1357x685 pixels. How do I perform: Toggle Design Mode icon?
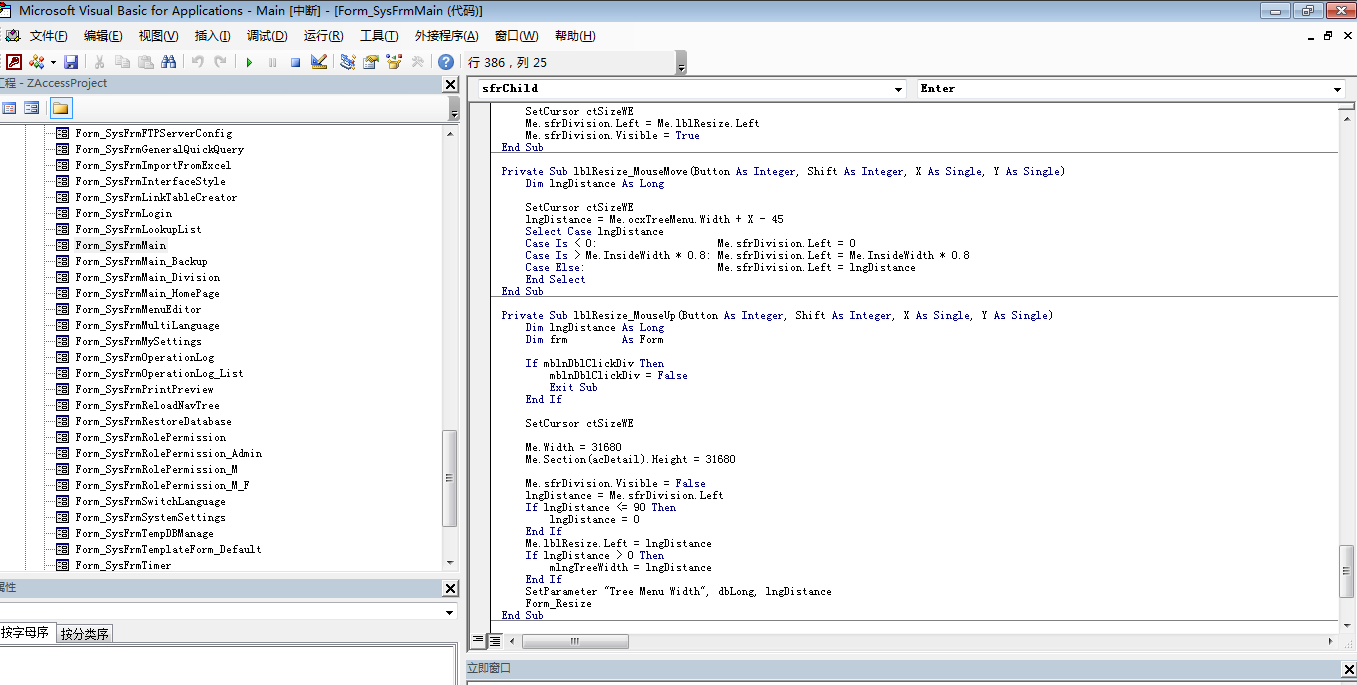click(319, 62)
